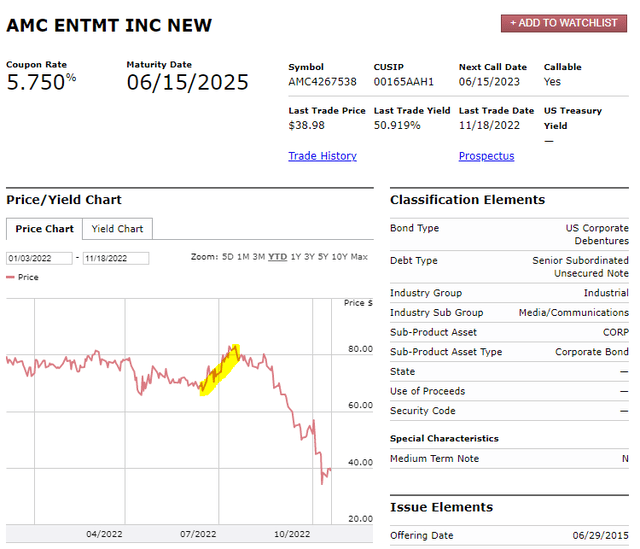Set chart zoom to 5D
The height and width of the screenshot is (549, 640).
(228, 257)
